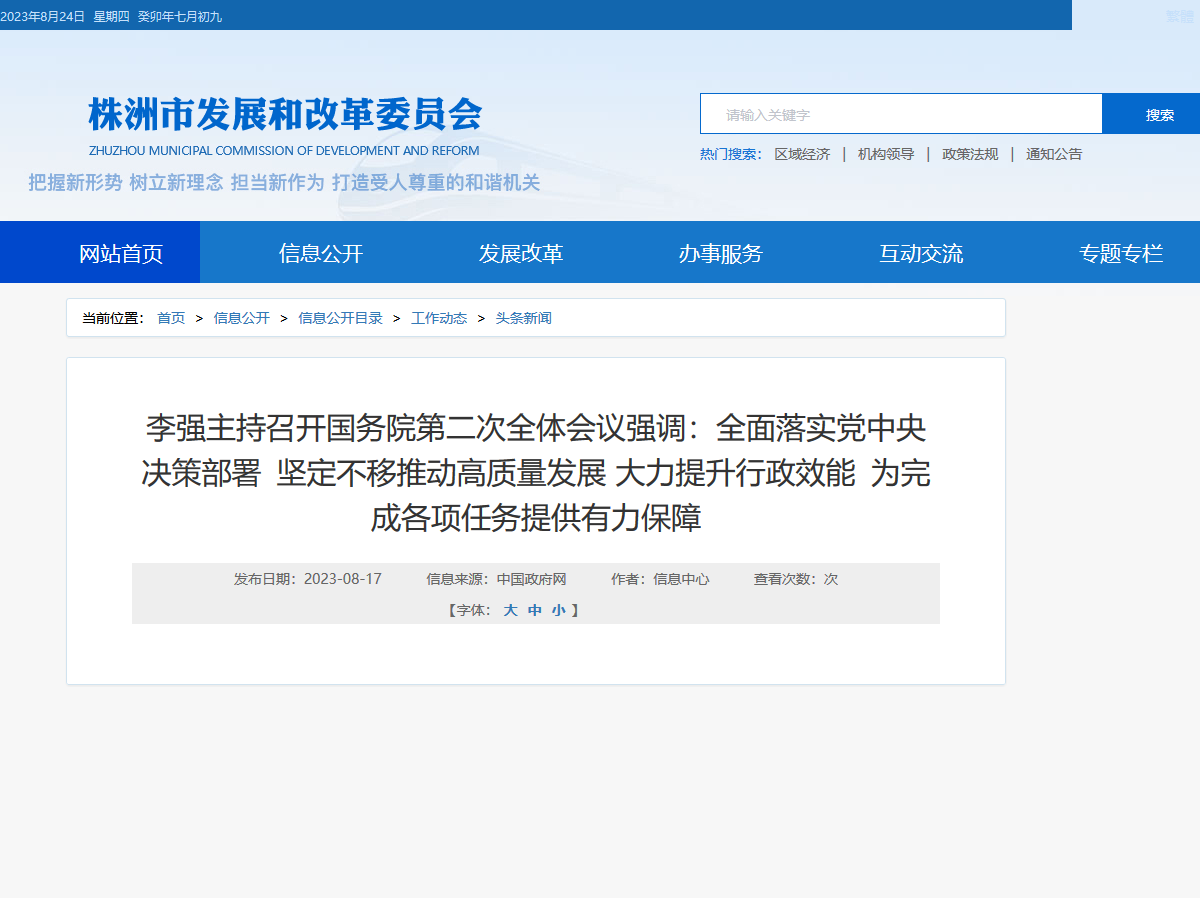The height and width of the screenshot is (898, 1200).
Task: Click 工作动态 in the breadcrumb
Action: tap(439, 318)
